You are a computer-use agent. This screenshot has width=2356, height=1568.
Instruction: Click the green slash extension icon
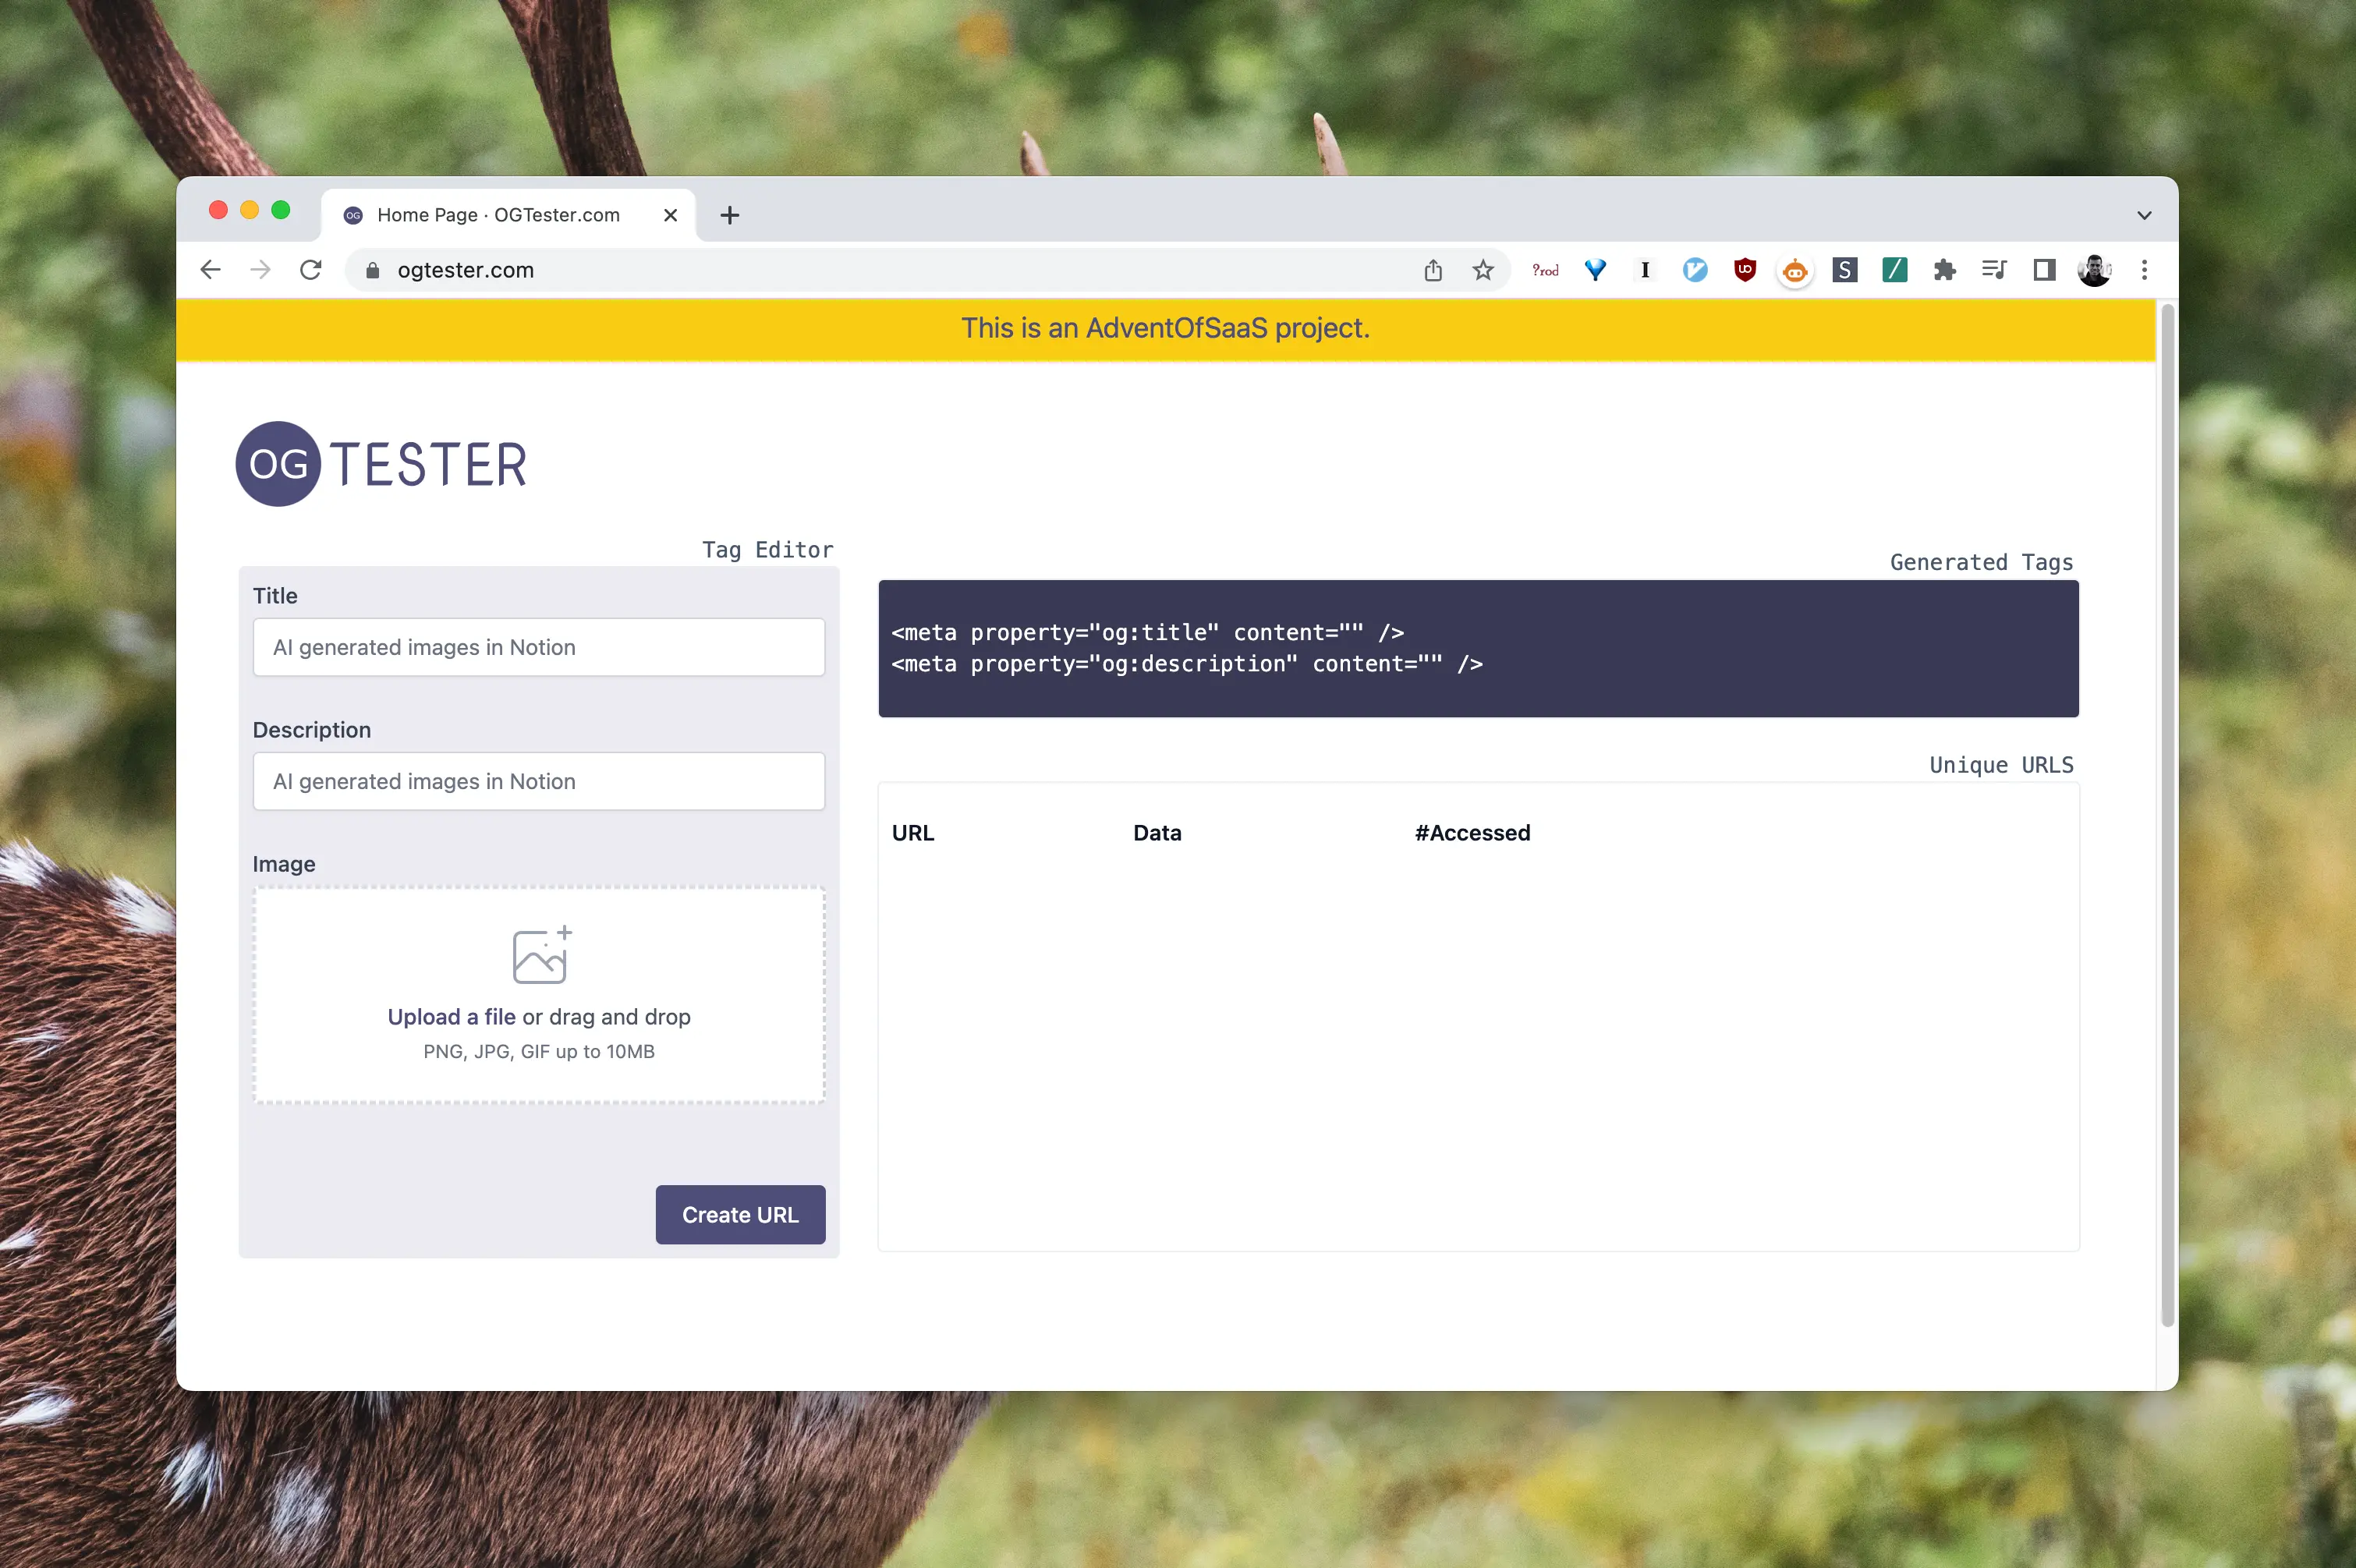point(1894,270)
